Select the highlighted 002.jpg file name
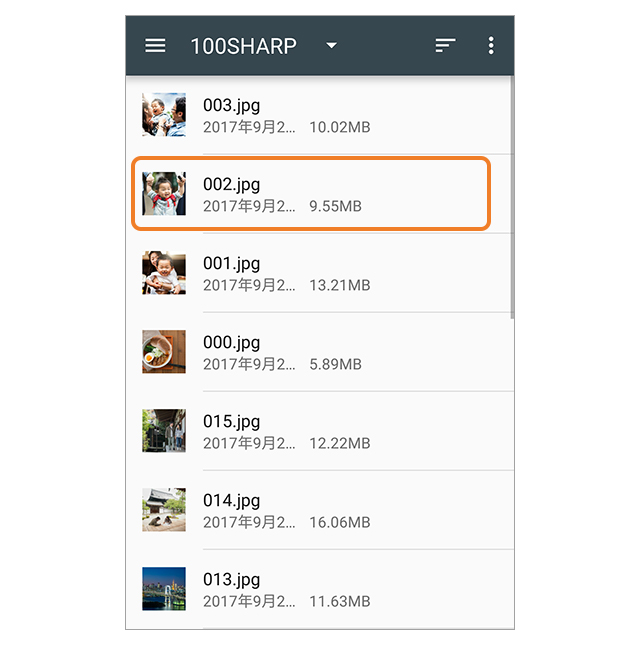The image size is (640, 645). [x=232, y=185]
